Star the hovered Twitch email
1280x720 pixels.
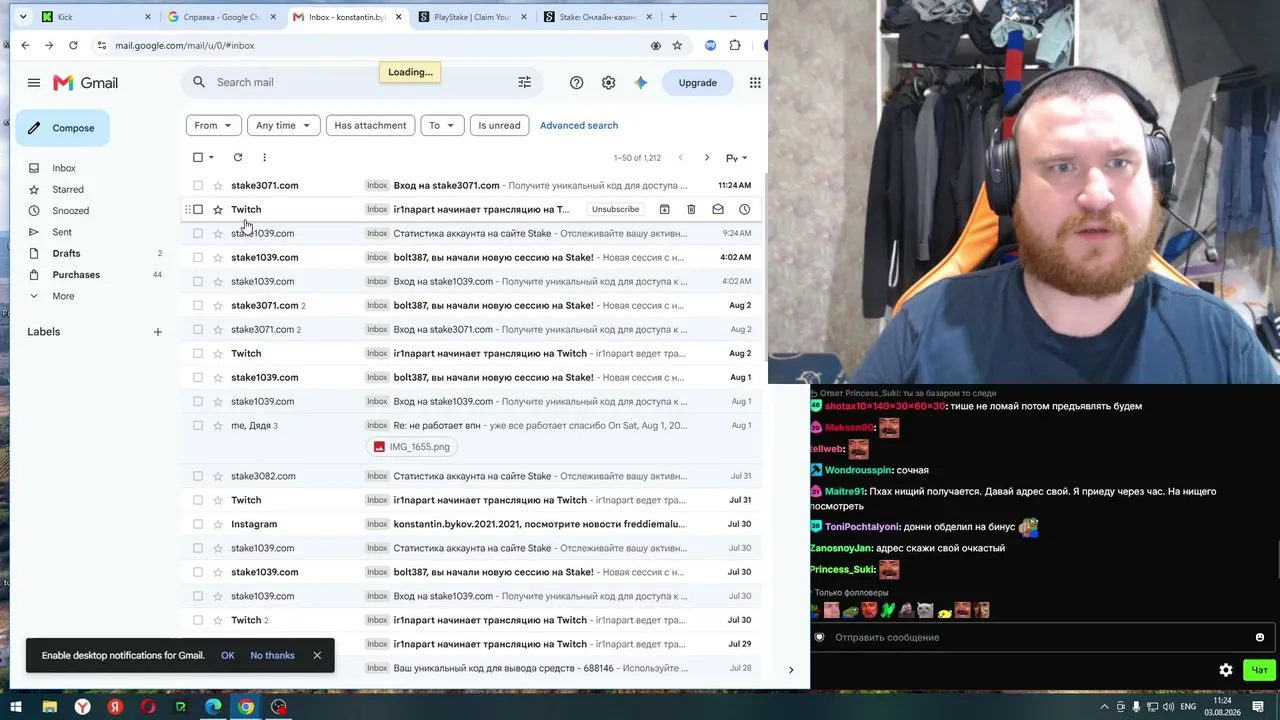[x=218, y=209]
